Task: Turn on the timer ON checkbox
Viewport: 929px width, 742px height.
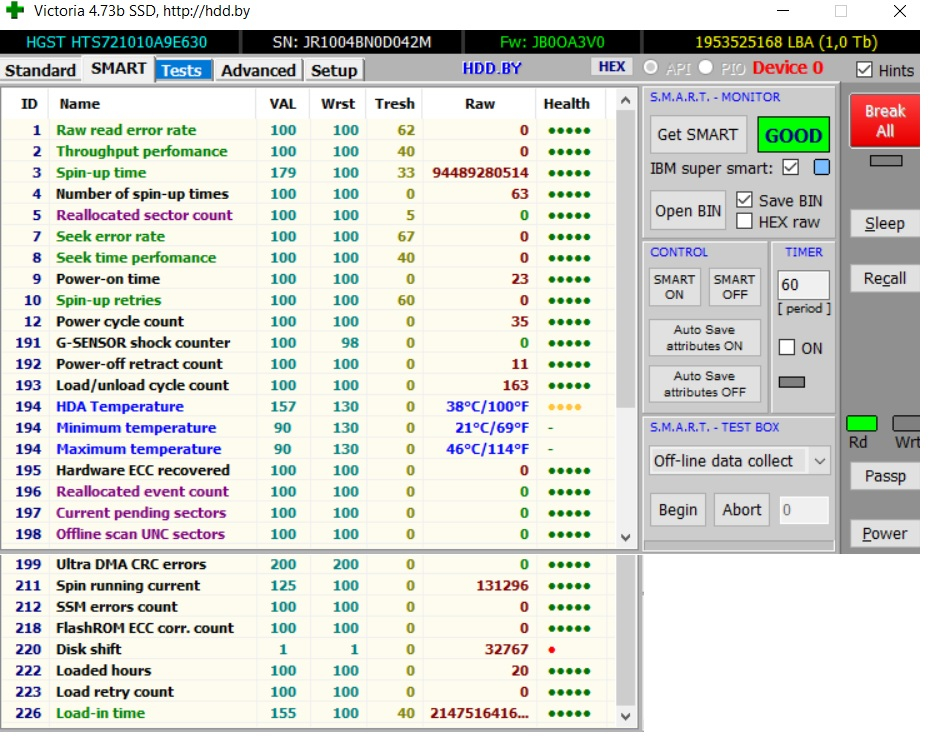Action: [x=788, y=348]
